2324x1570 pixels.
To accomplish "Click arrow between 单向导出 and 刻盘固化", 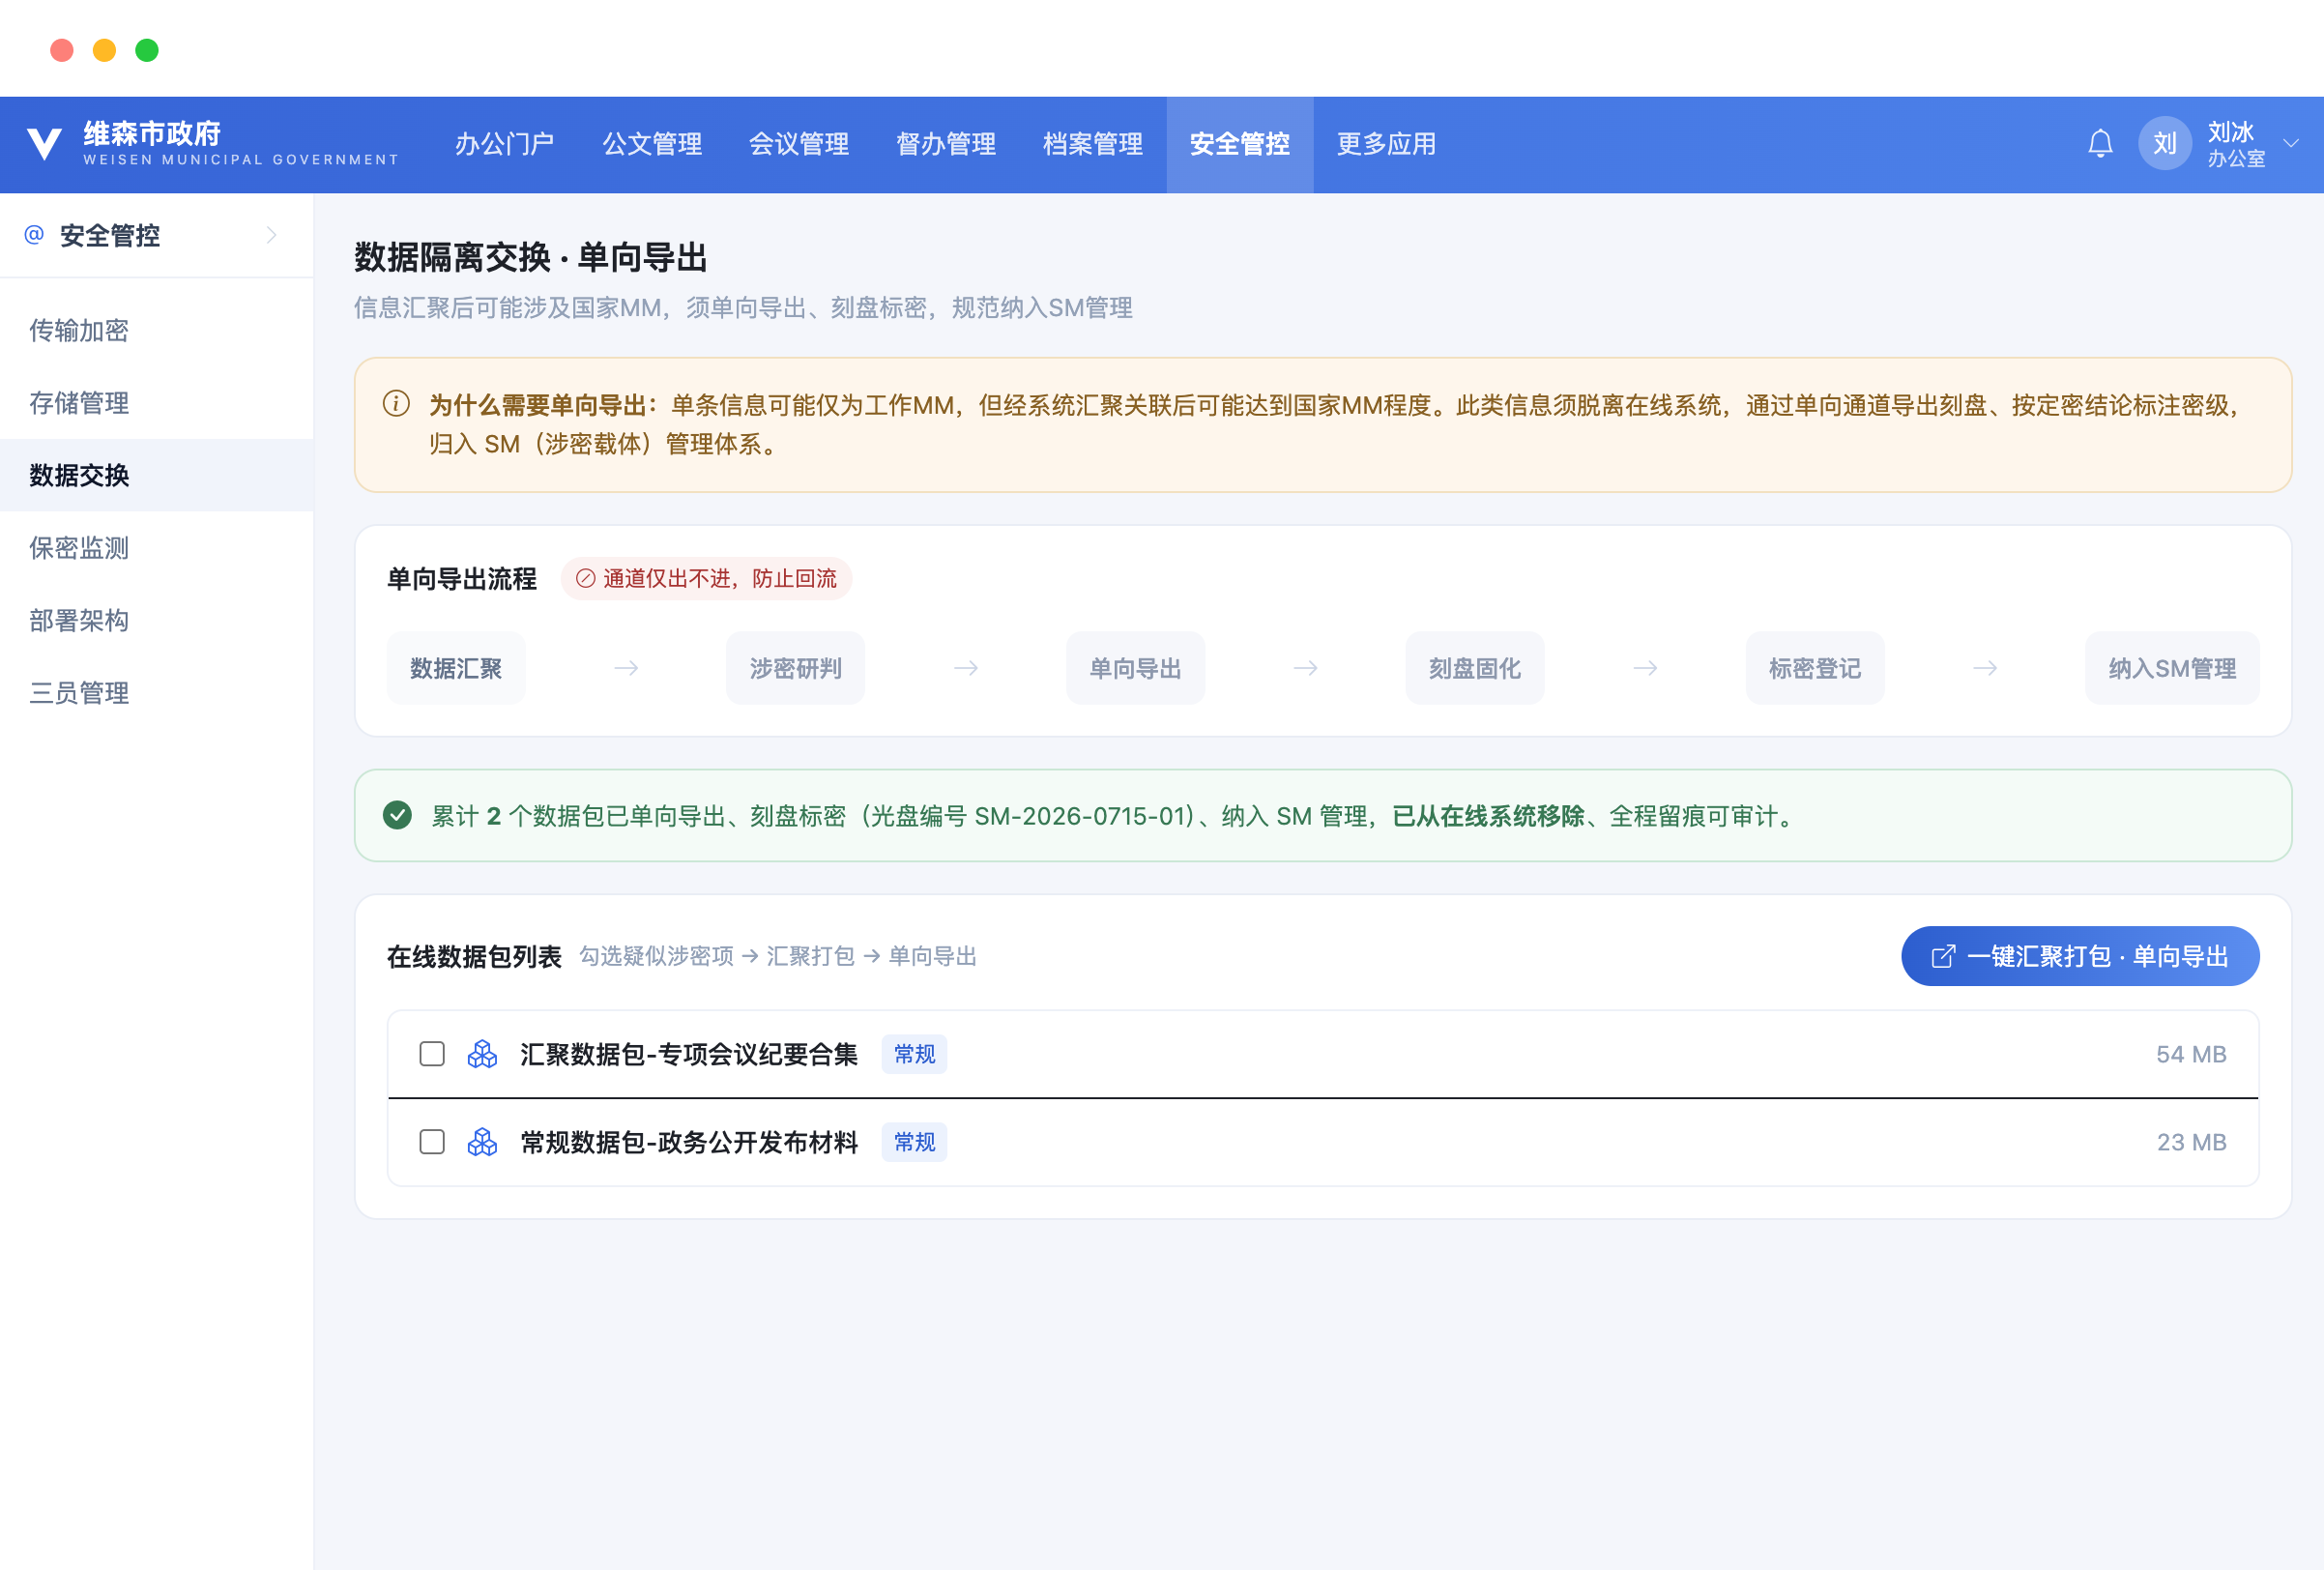I will pos(1305,668).
